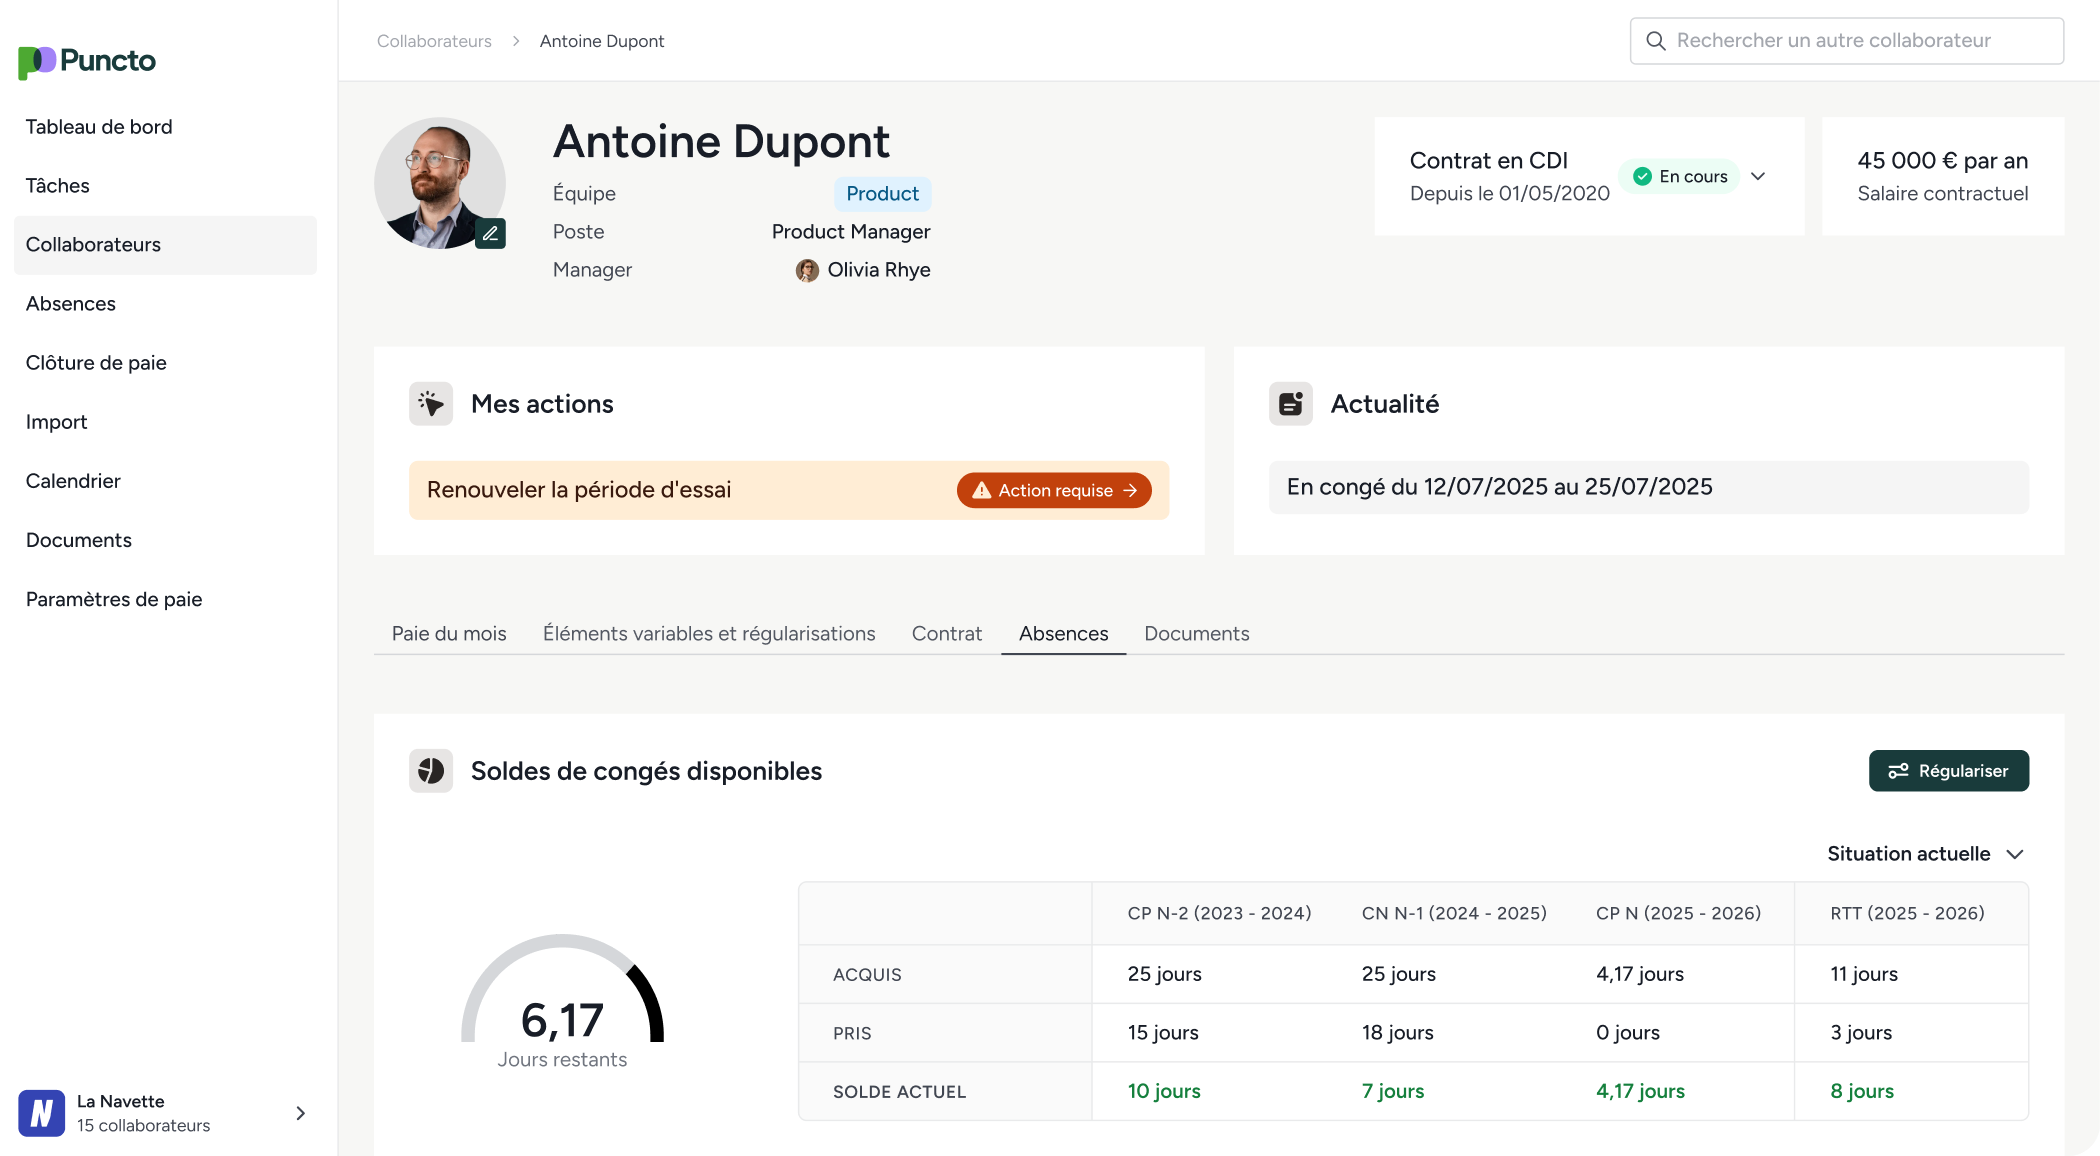This screenshot has height=1156, width=2100.
Task: Expand the contract status chevron
Action: coord(1758,177)
